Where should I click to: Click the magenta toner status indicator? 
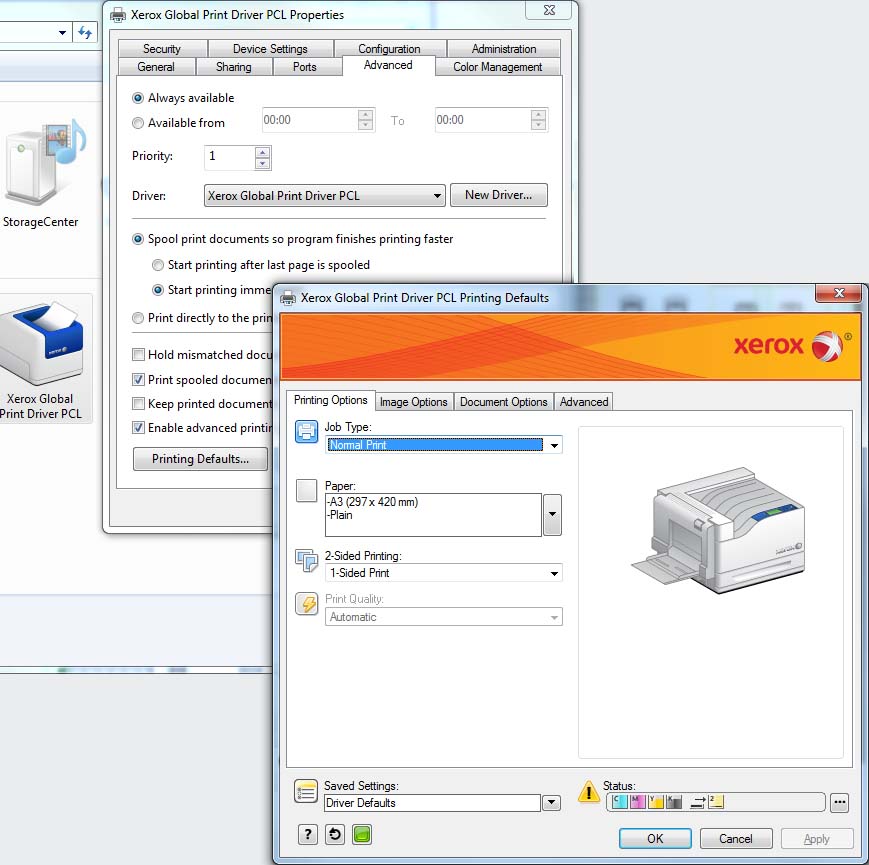(638, 801)
